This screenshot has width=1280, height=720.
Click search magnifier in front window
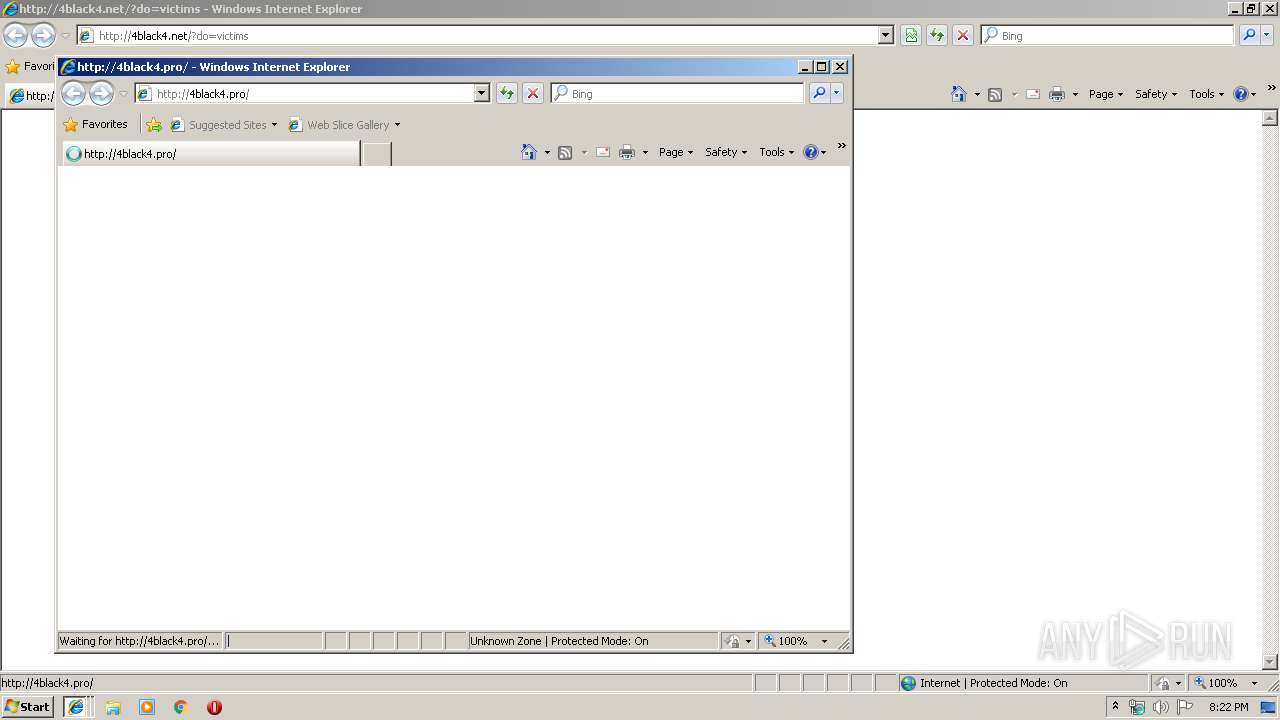point(819,93)
